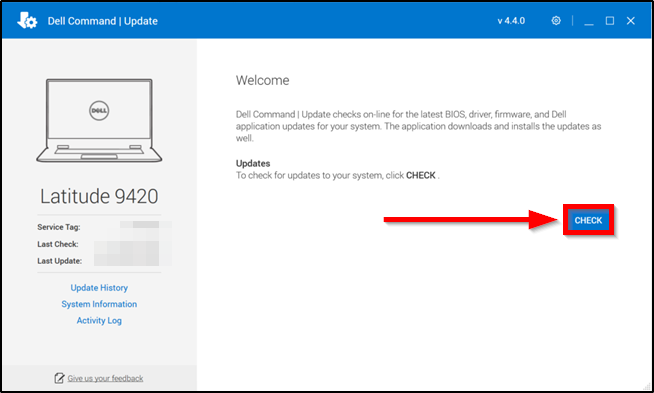Open the settings gear icon
The height and width of the screenshot is (393, 654).
[x=556, y=20]
